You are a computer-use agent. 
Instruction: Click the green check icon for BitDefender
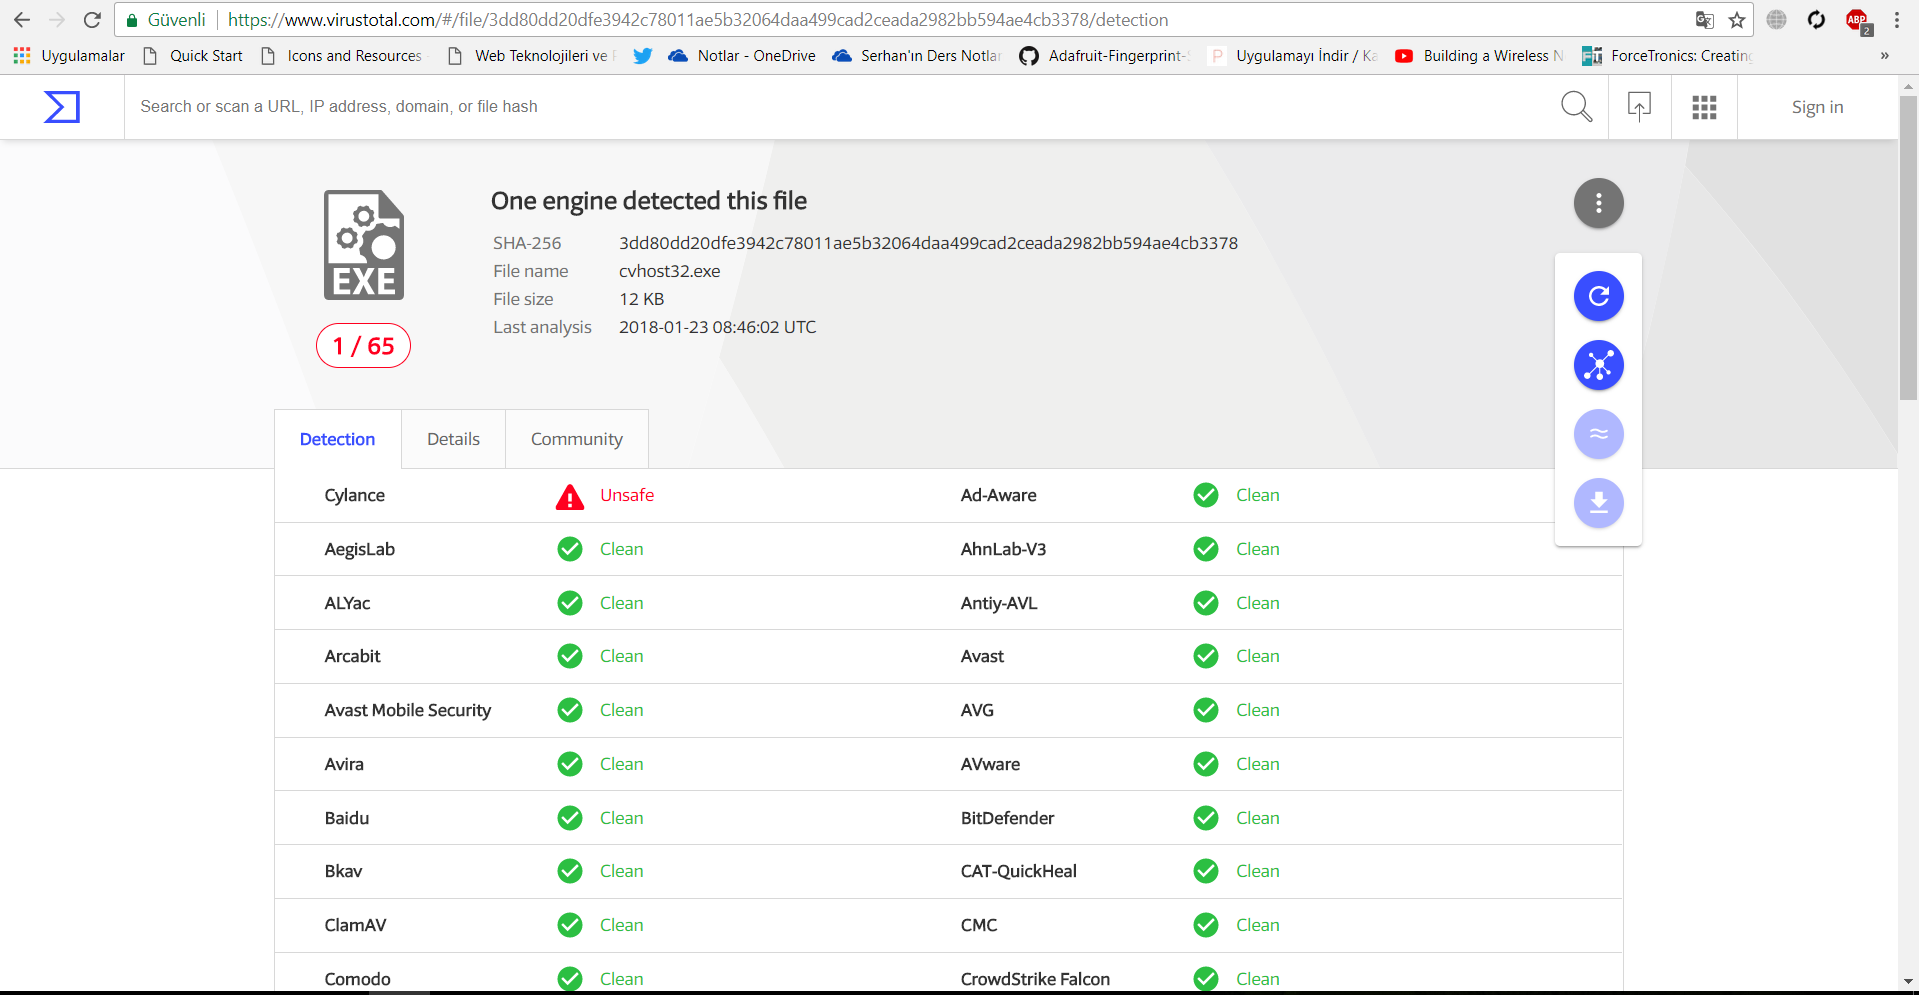click(1206, 818)
